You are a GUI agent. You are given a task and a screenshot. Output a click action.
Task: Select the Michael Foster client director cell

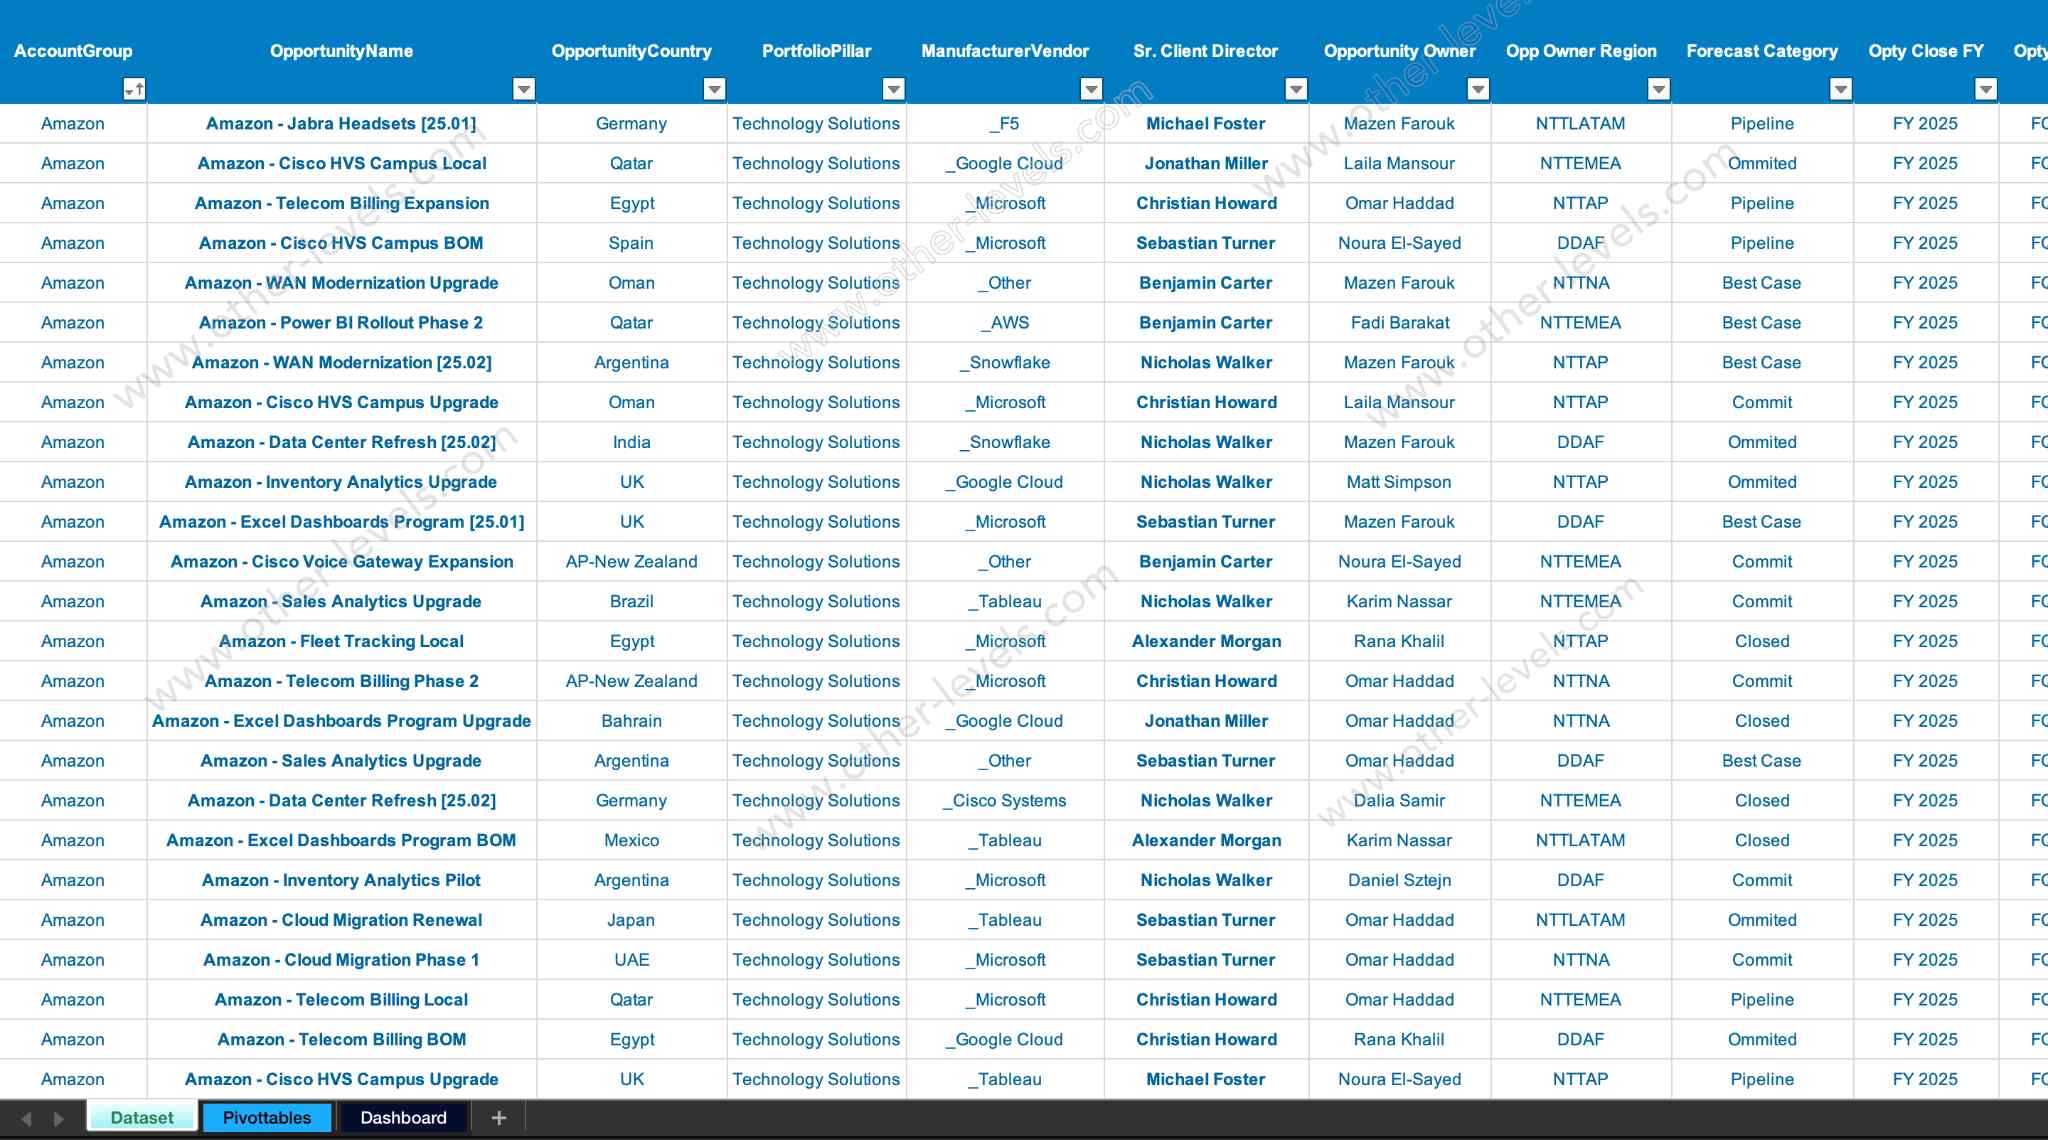pyautogui.click(x=1205, y=123)
